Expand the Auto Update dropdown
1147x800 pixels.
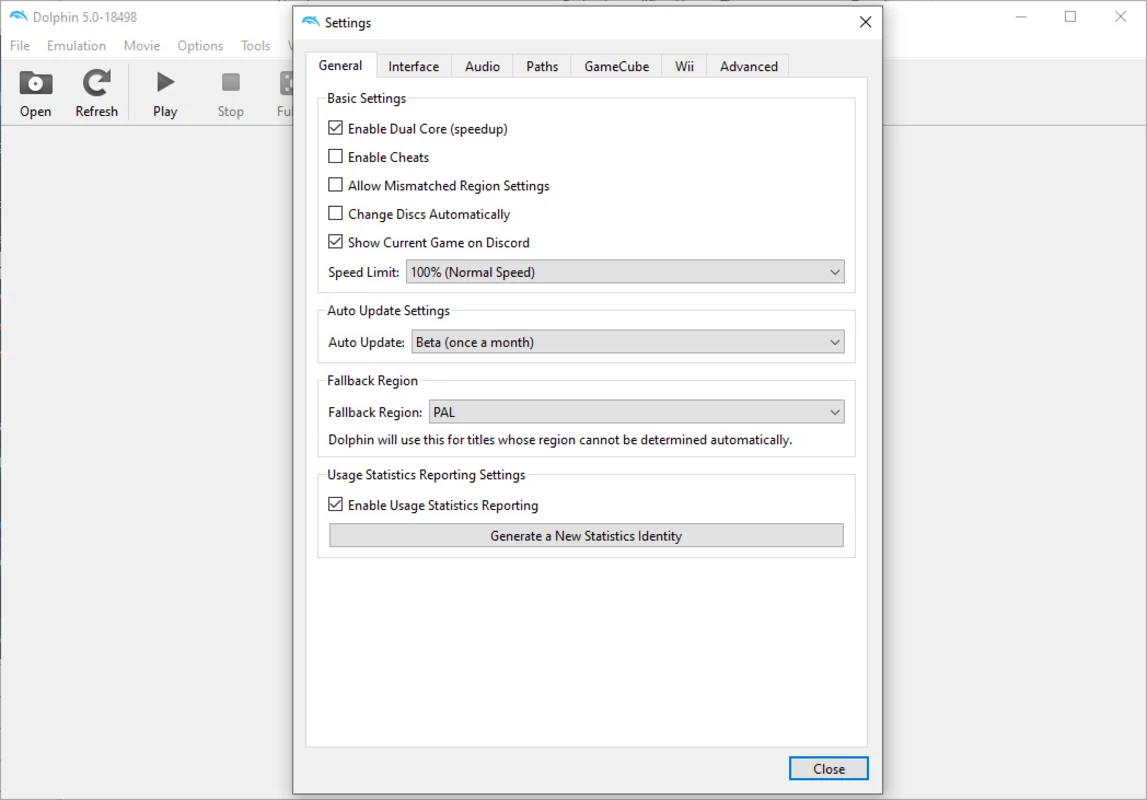(628, 342)
